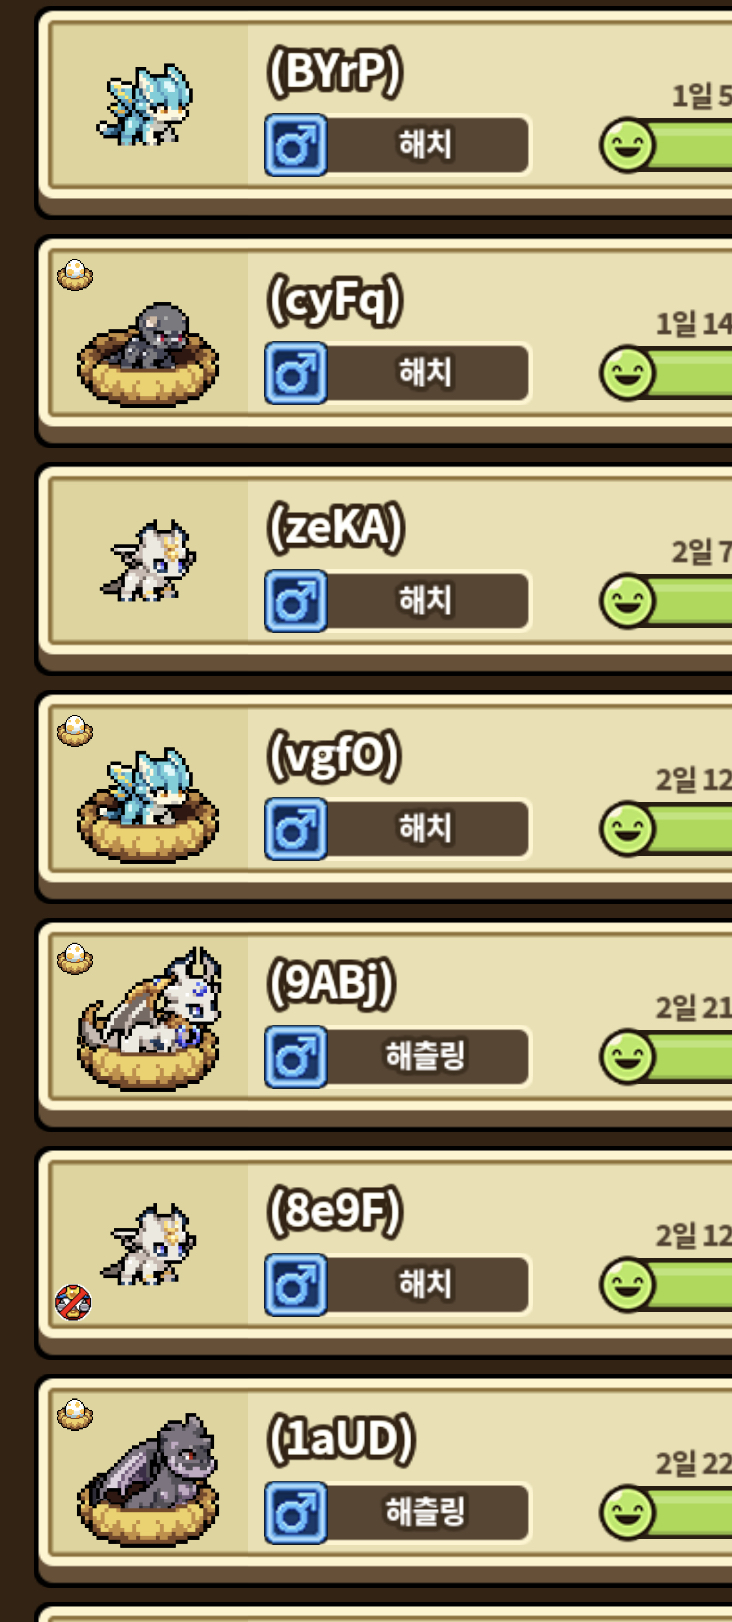Screen dimensions: 732x1622
Task: Click the egg nest icon on vgfO card
Action: click(x=75, y=730)
